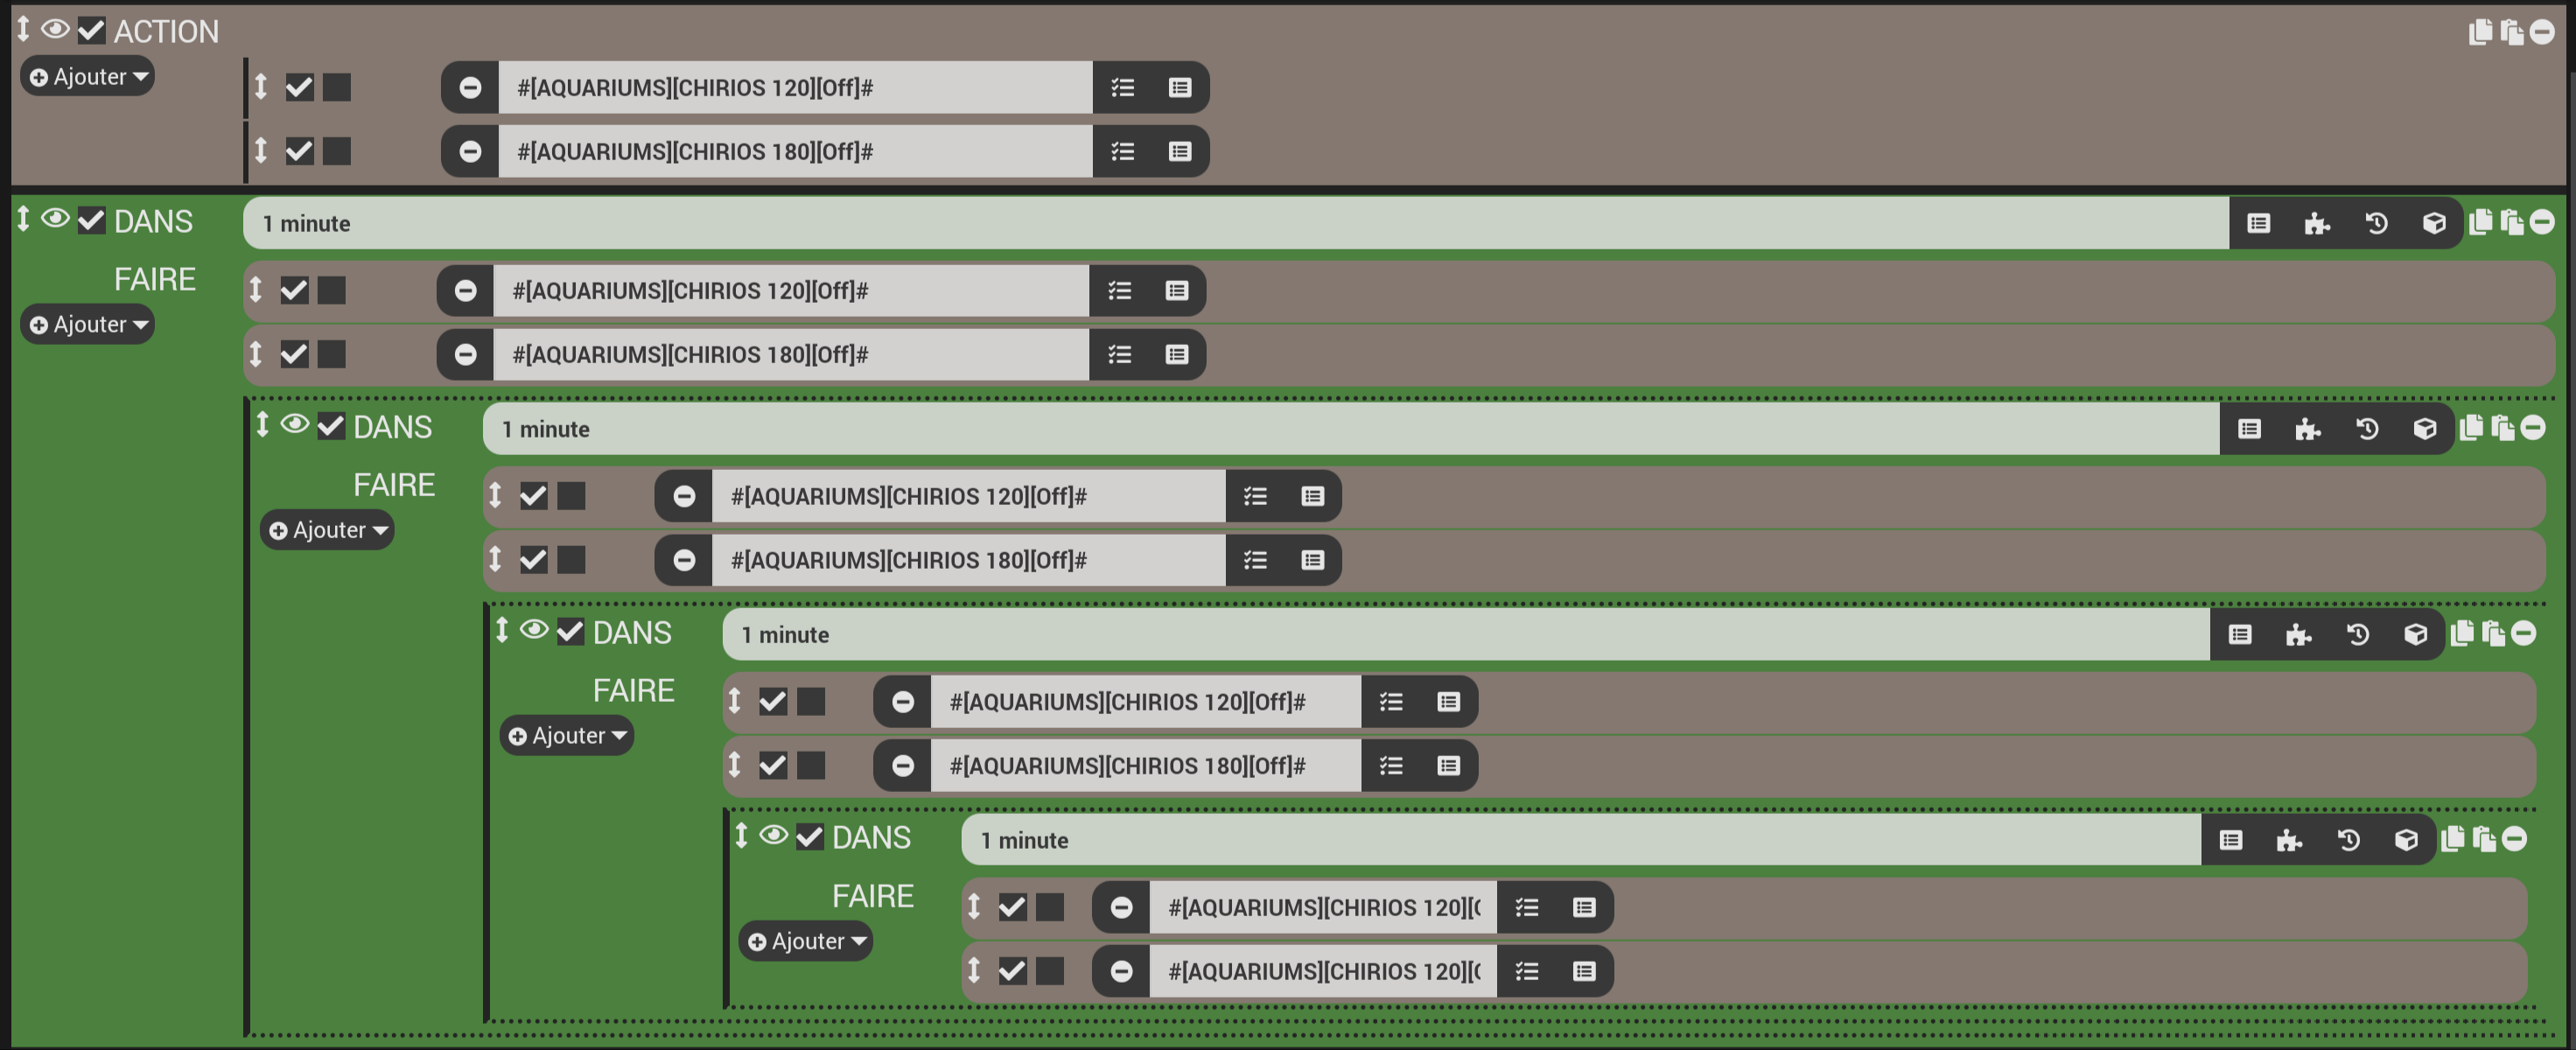Disable the ACTION block checkbox
The height and width of the screenshot is (1050, 2576).
(x=91, y=30)
